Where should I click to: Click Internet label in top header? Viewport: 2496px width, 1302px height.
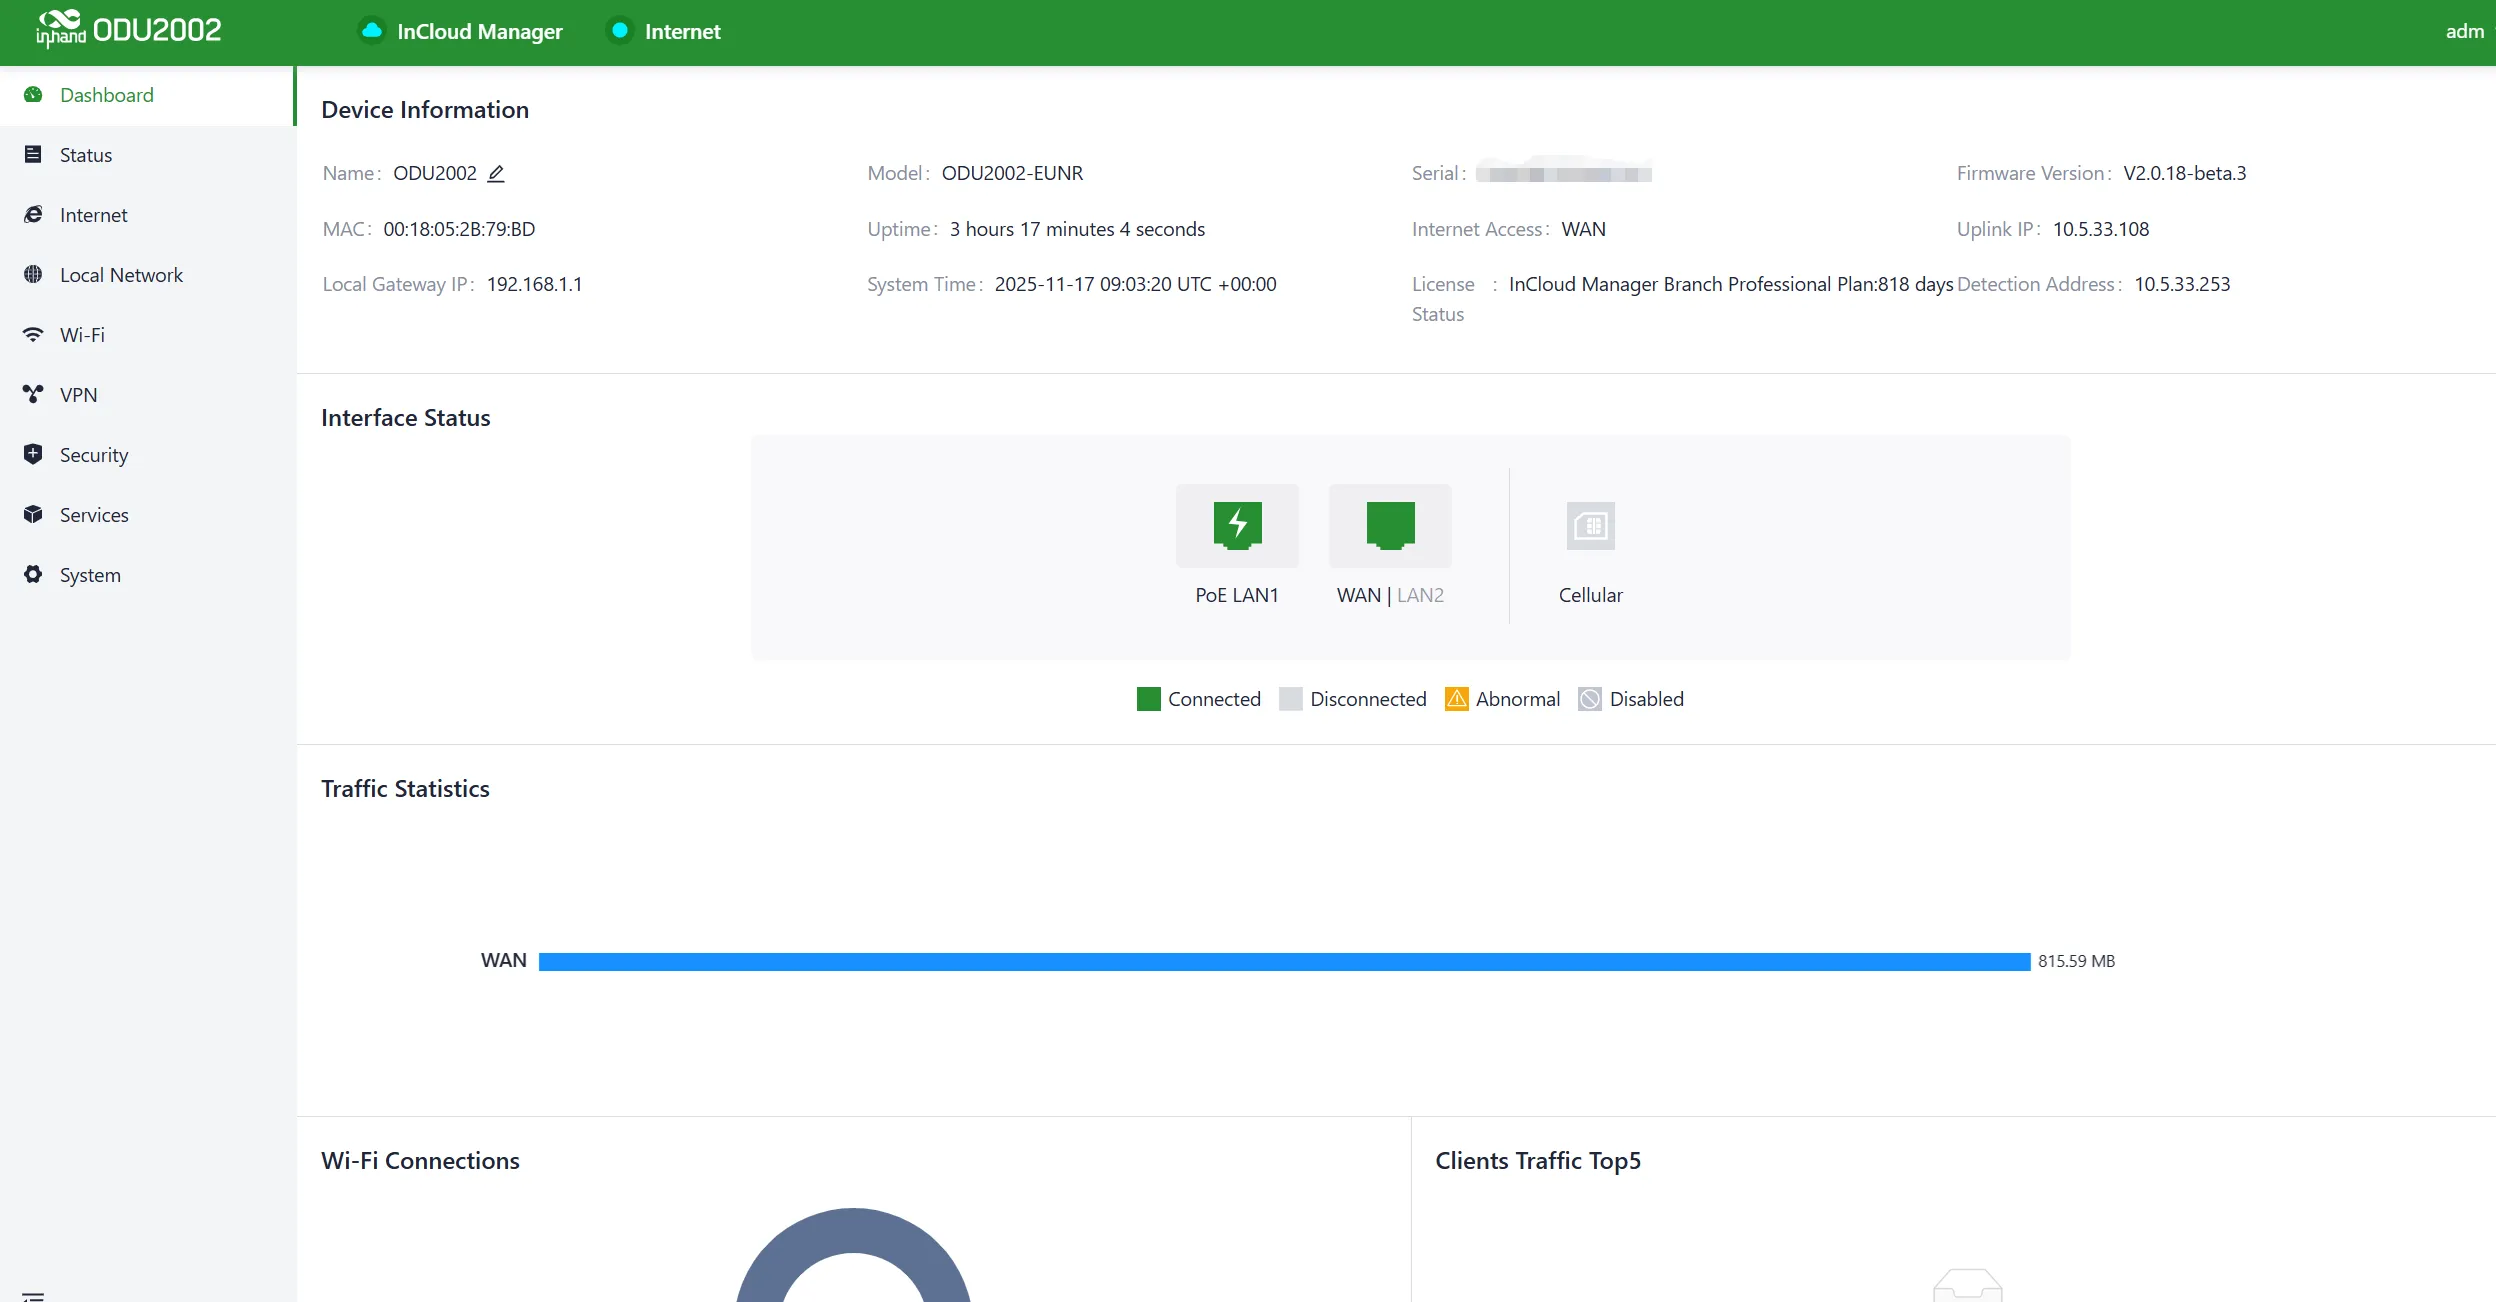(x=683, y=32)
